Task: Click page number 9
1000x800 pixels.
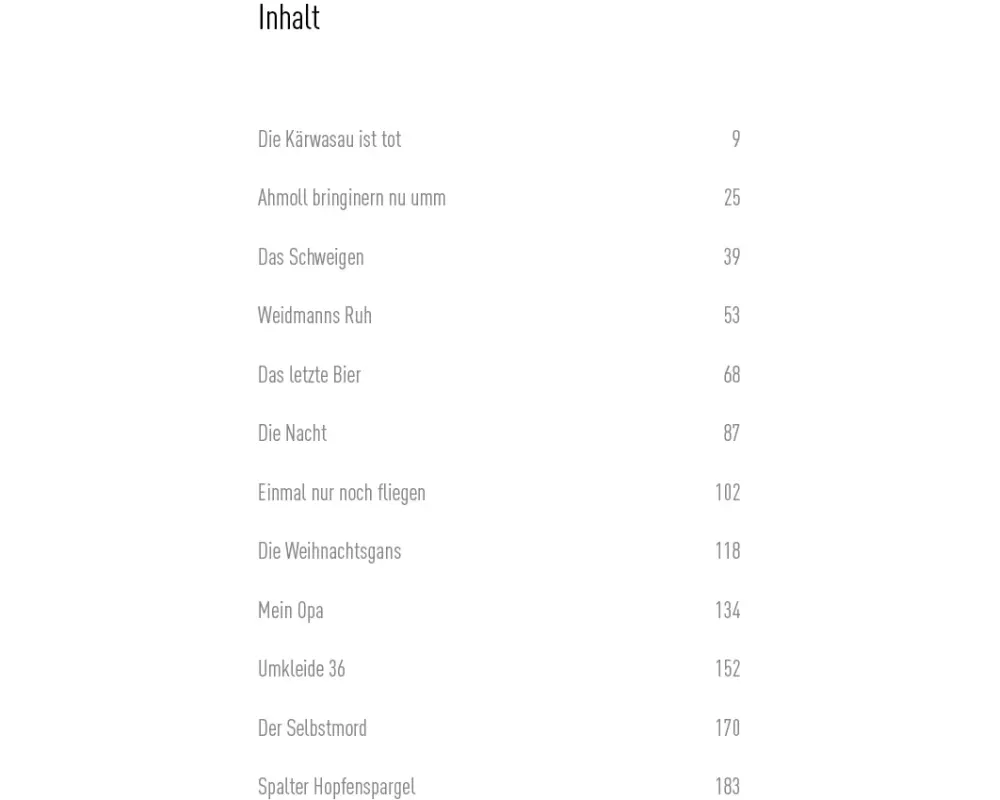Action: coord(736,139)
